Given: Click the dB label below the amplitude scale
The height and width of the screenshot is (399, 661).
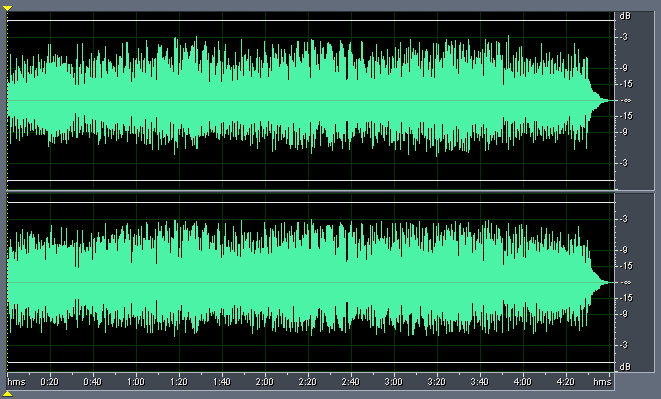Looking at the screenshot, I should tap(625, 367).
